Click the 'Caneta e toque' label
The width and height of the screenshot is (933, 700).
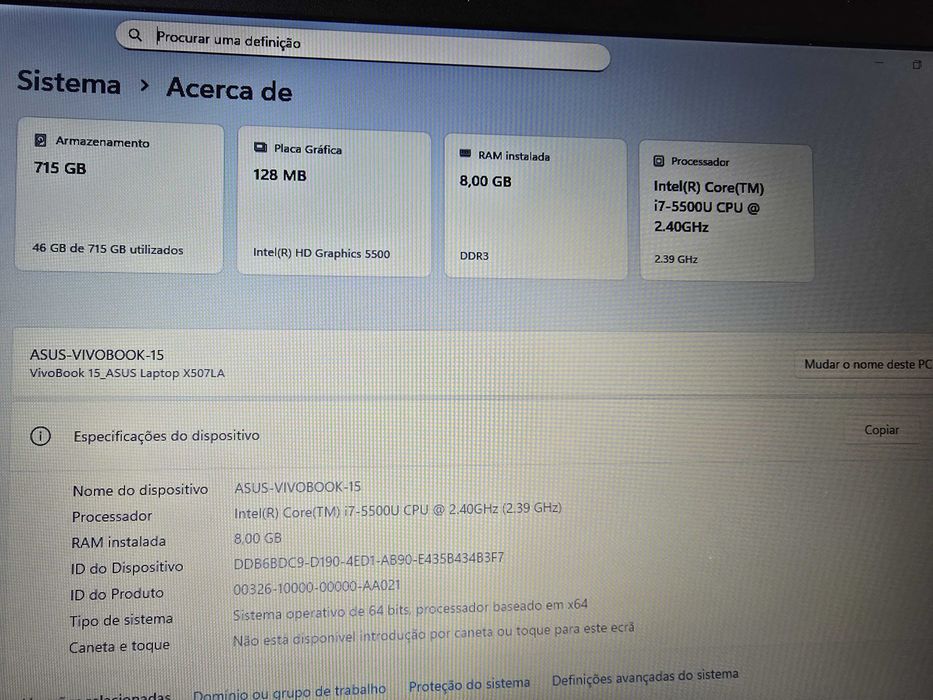tap(120, 646)
